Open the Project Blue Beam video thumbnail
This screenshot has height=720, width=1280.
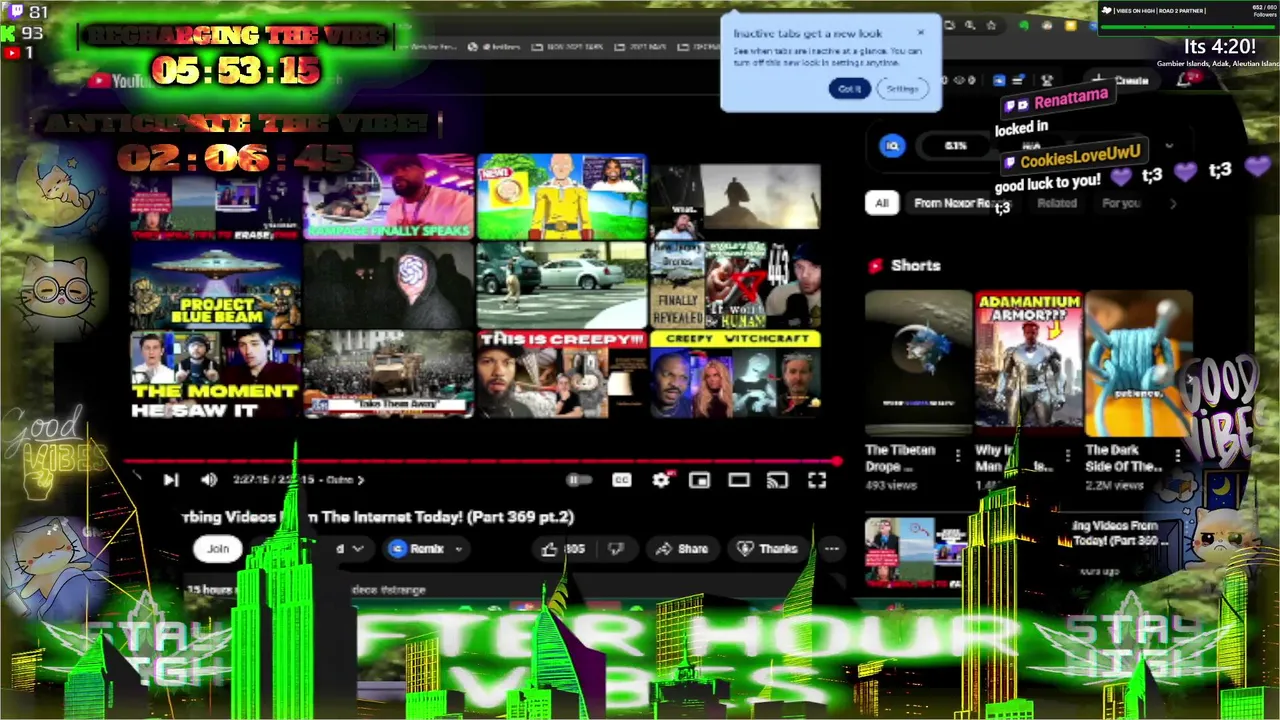pos(216,285)
